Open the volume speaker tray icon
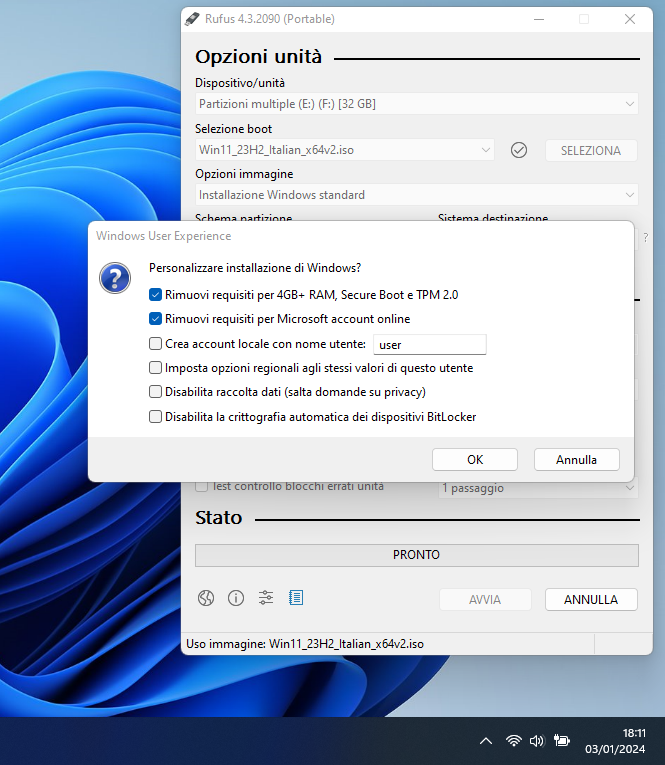Image resolution: width=665 pixels, height=765 pixels. pos(536,741)
